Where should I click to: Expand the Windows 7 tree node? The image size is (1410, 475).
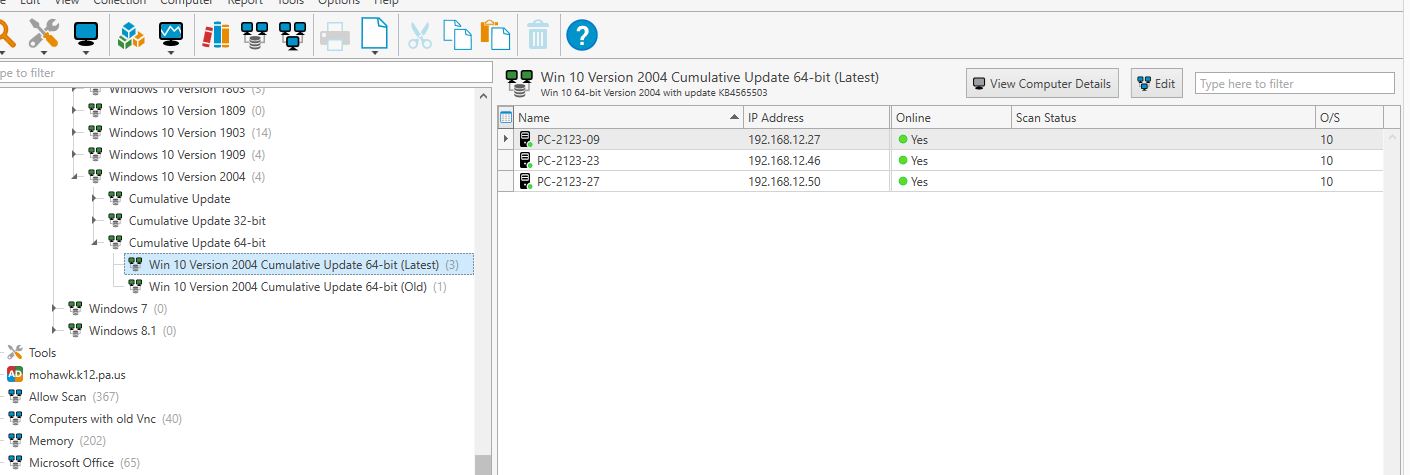(x=55, y=309)
